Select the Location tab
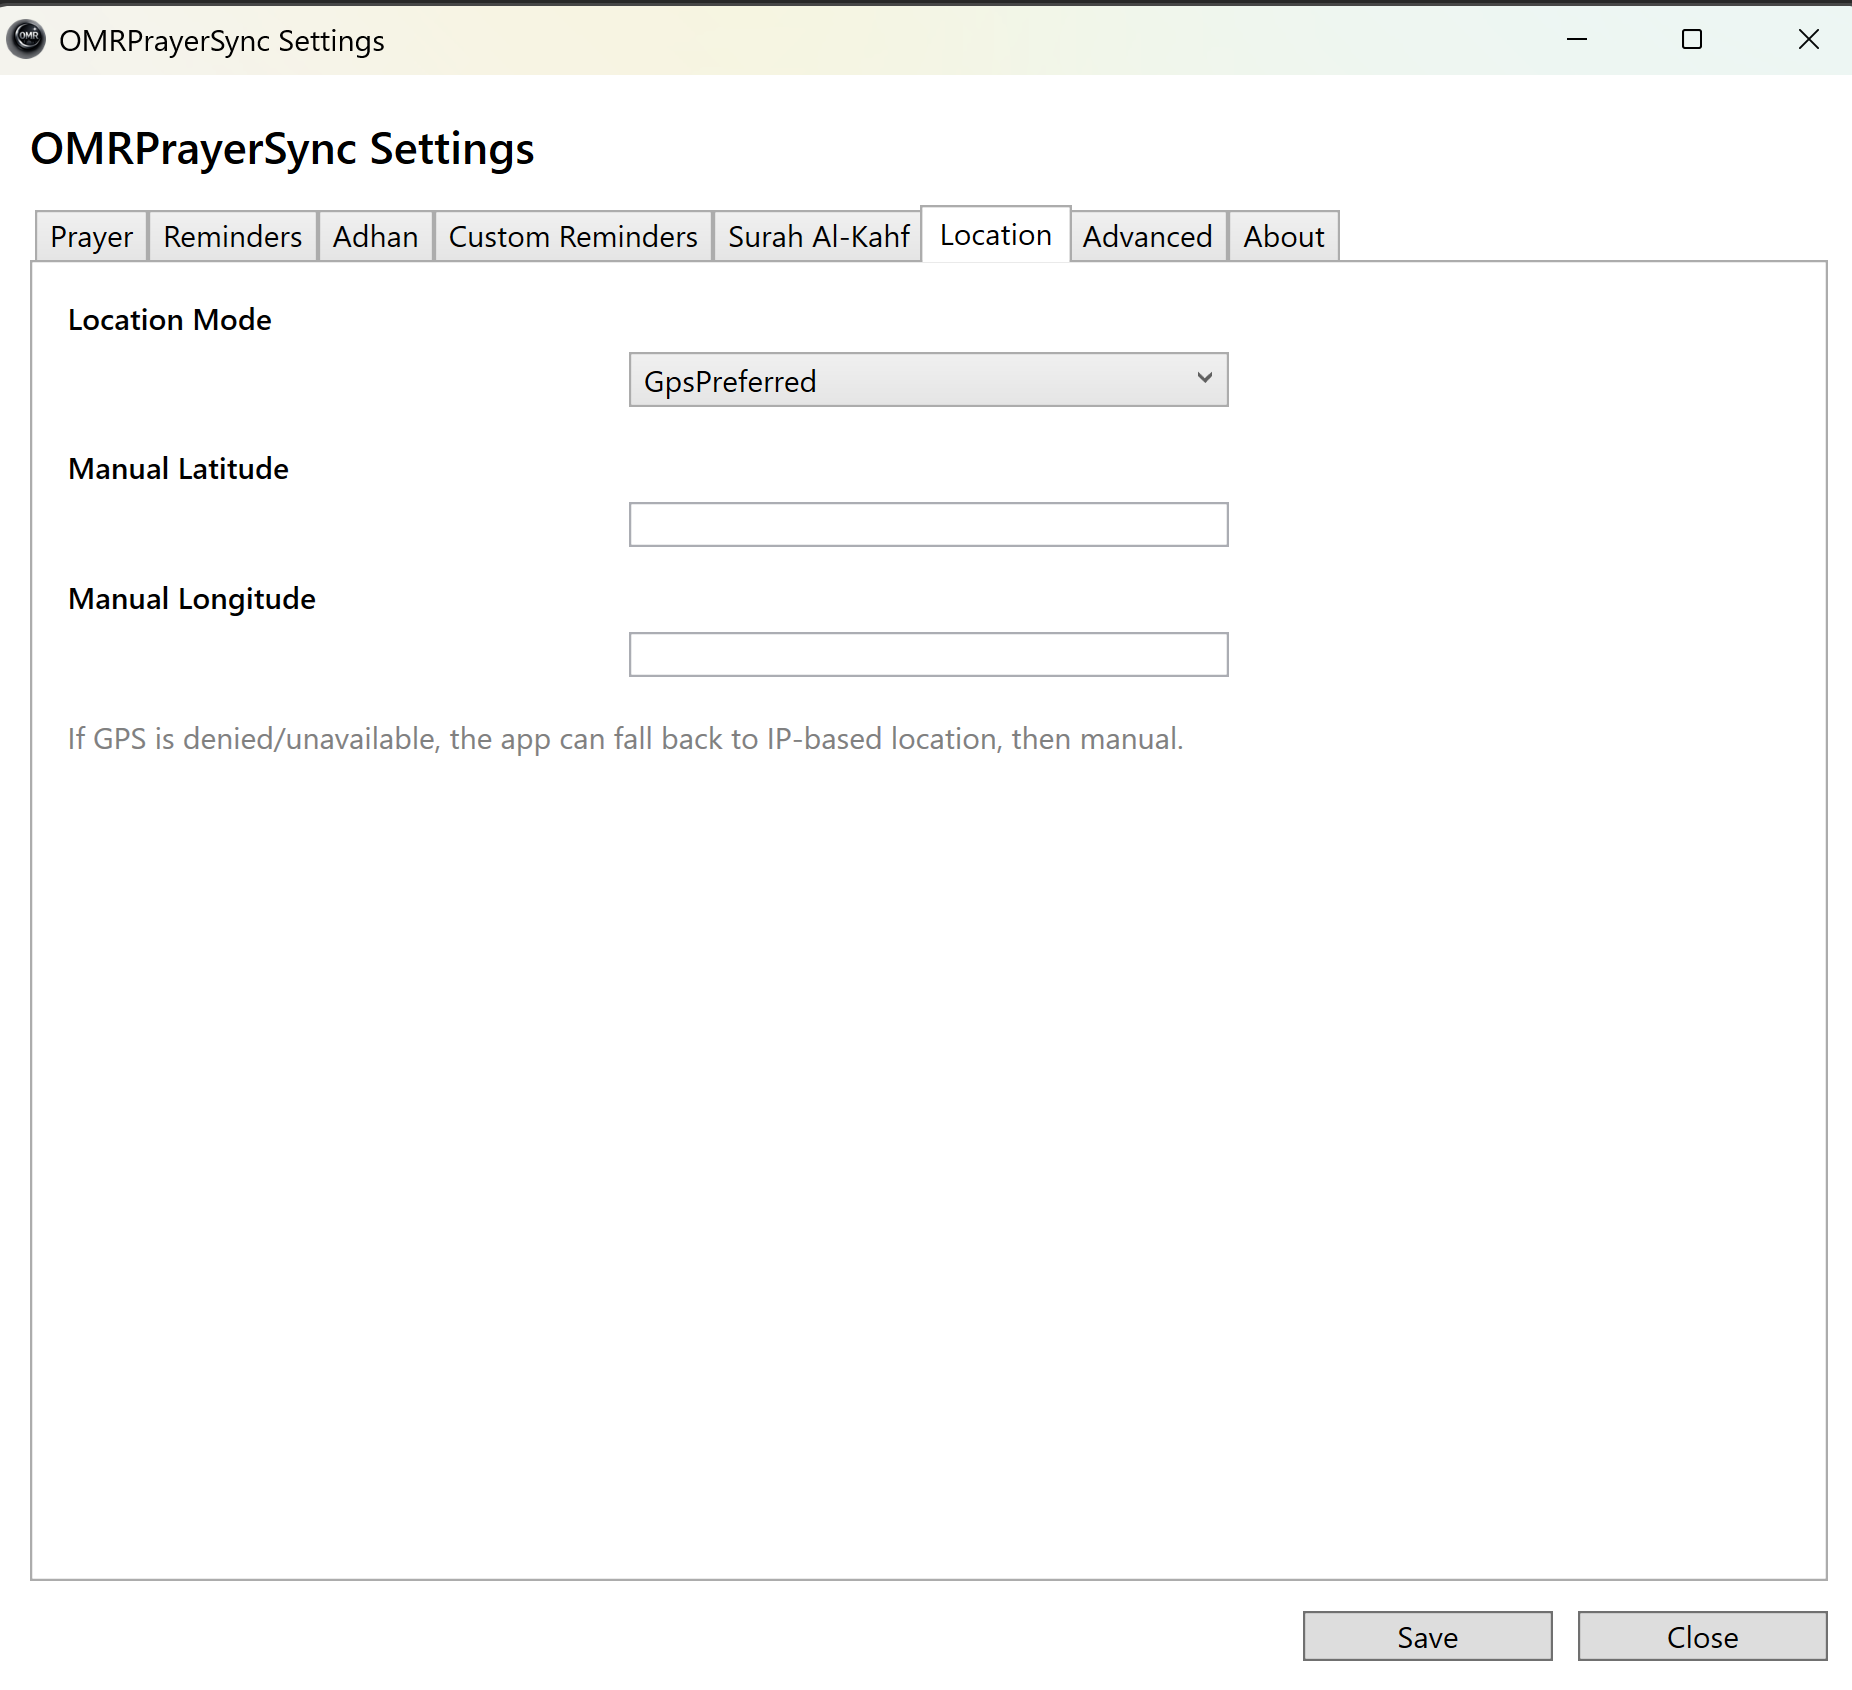1852x1690 pixels. pyautogui.click(x=996, y=235)
